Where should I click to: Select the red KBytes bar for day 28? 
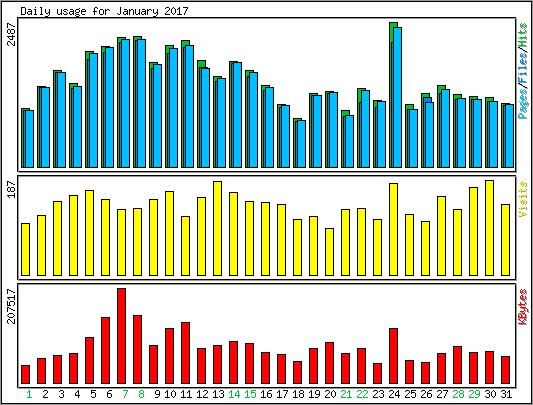pyautogui.click(x=458, y=365)
